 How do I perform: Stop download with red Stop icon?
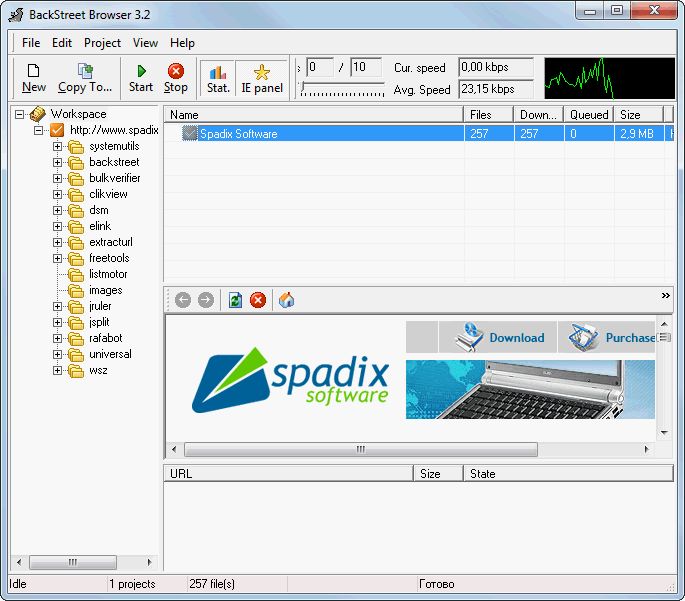176,71
